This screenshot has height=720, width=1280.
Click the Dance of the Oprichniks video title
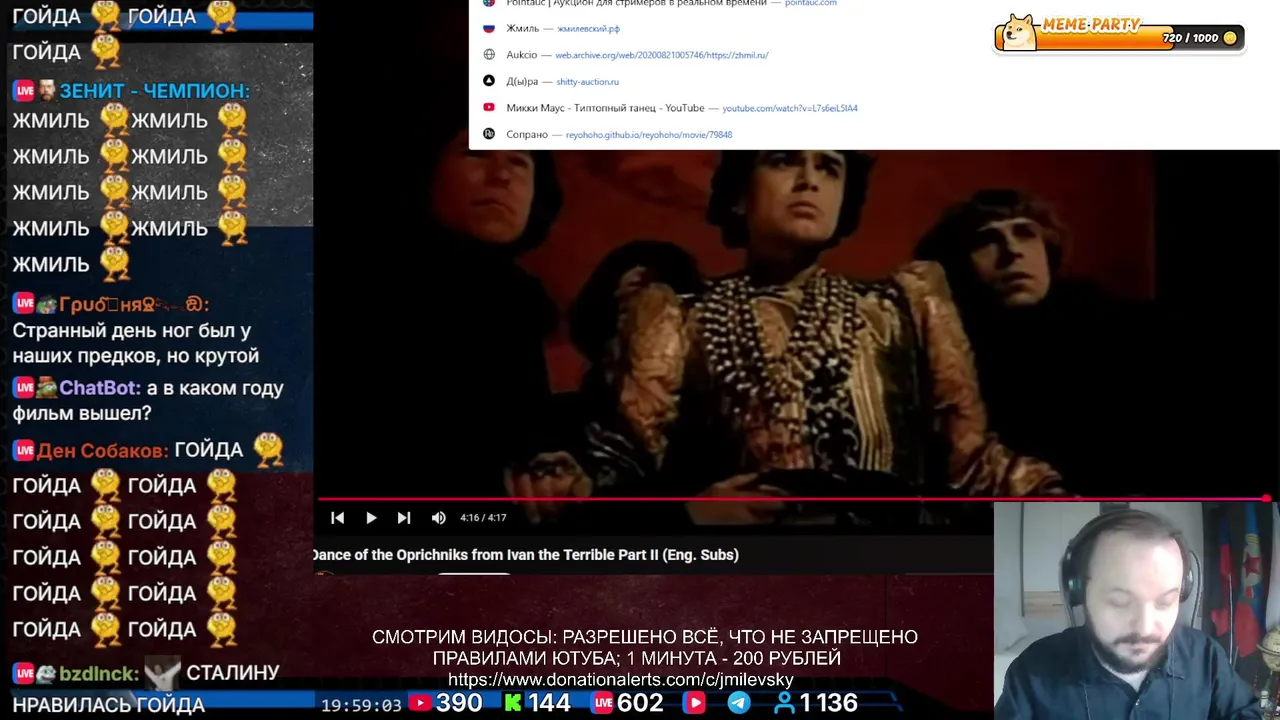click(x=526, y=555)
